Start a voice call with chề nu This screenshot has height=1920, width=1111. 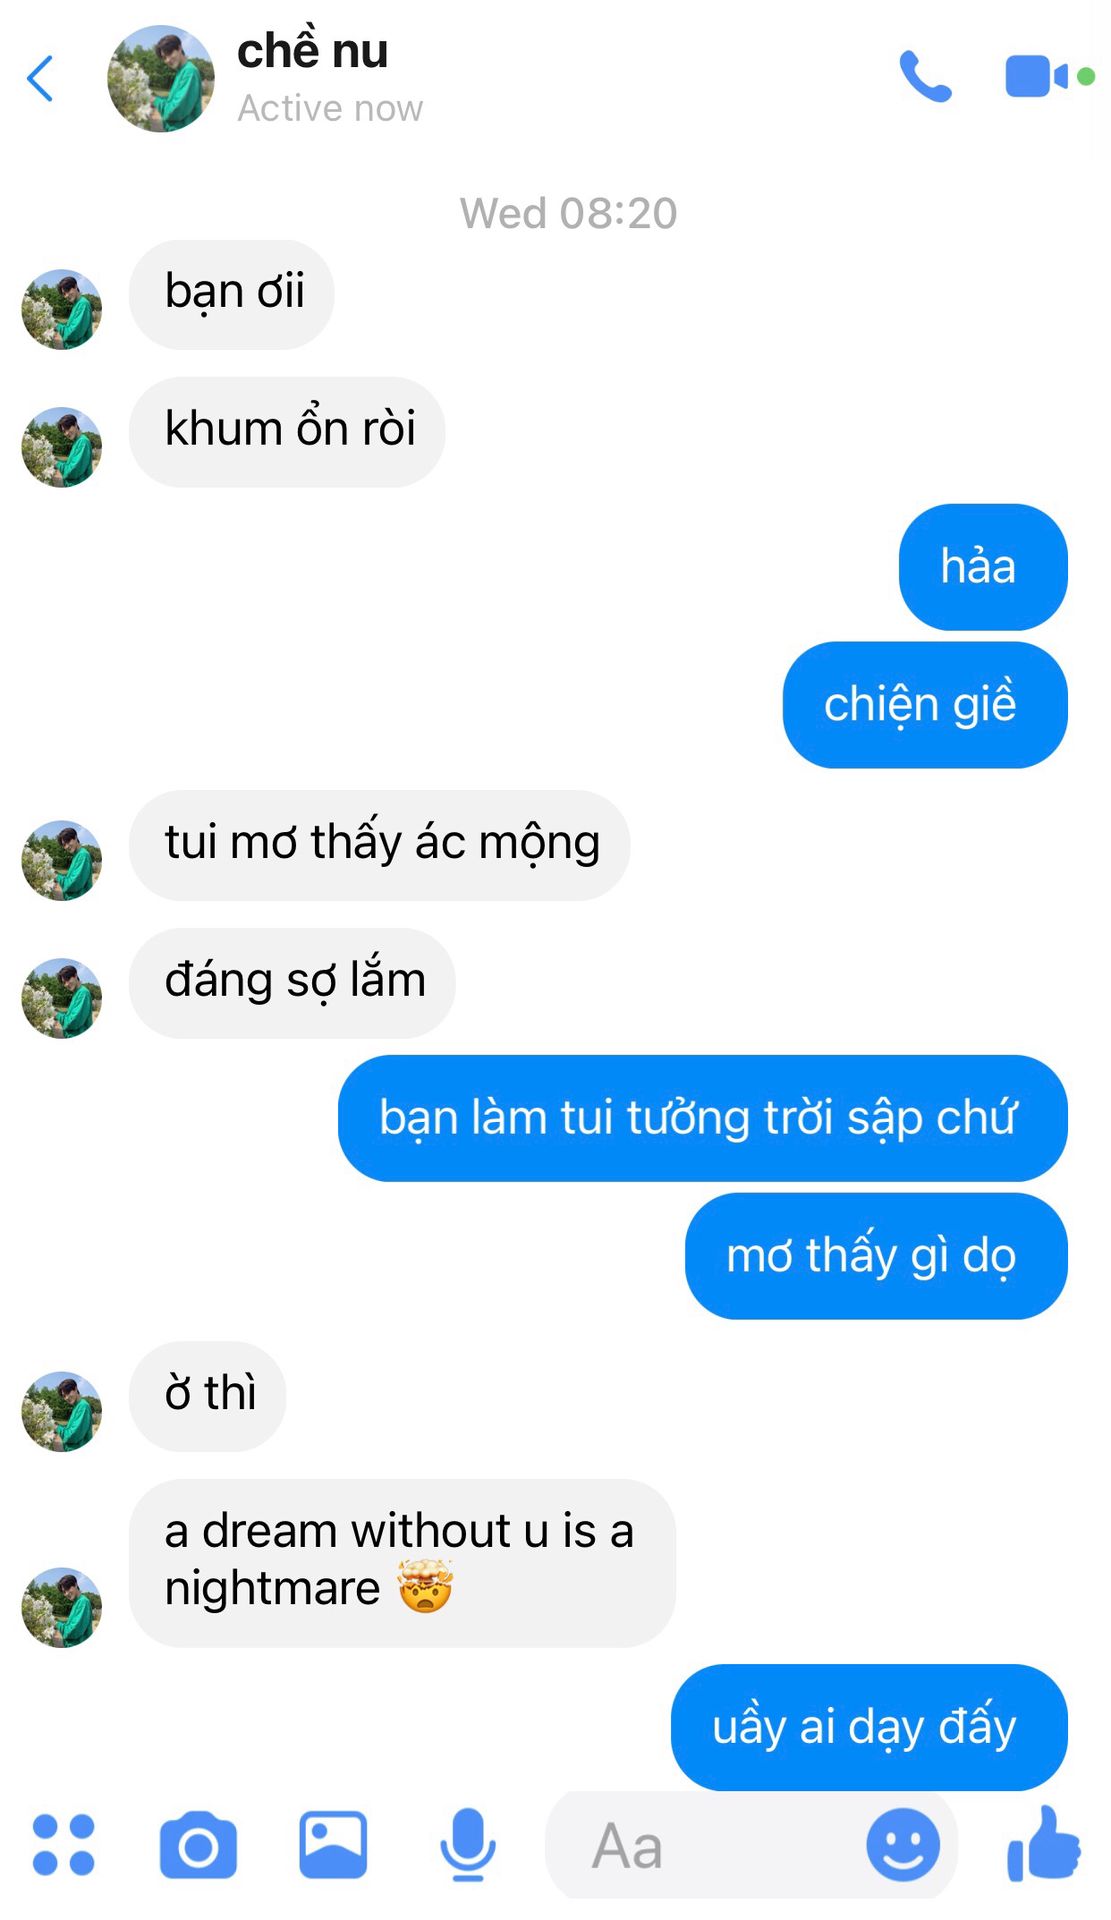point(925,77)
